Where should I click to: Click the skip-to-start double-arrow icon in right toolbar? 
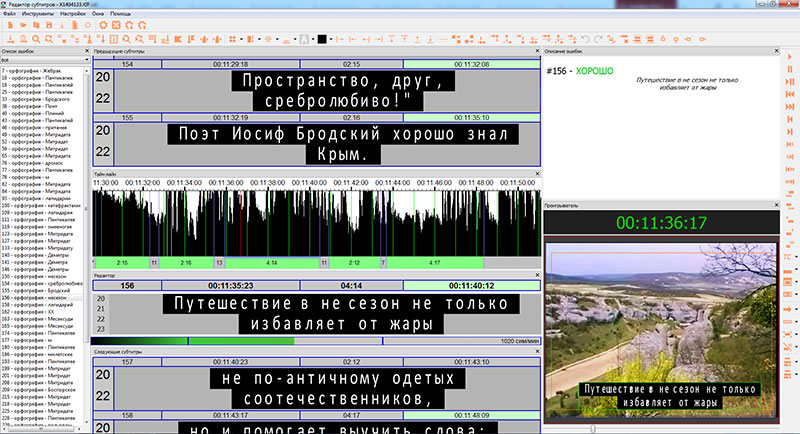790,94
